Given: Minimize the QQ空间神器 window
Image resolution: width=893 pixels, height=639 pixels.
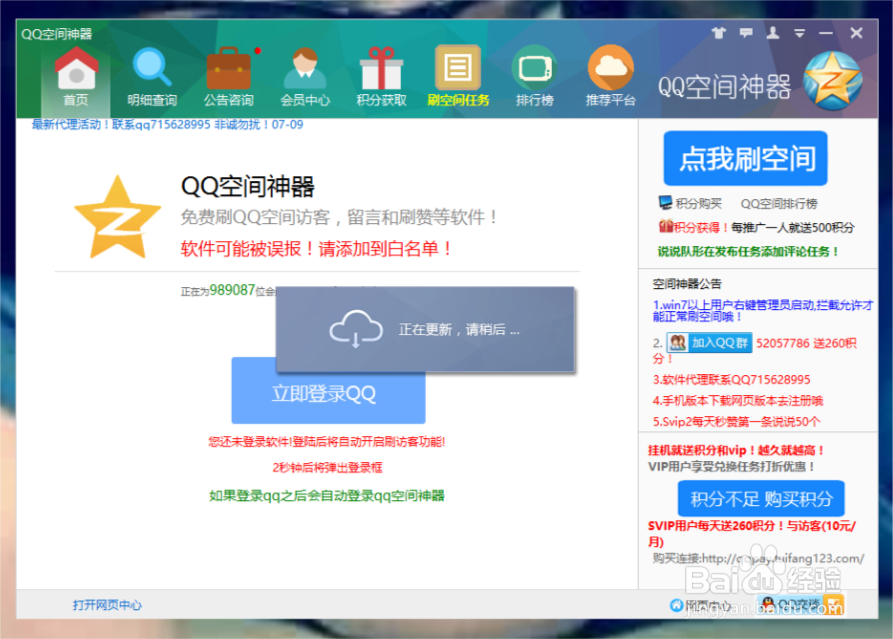Looking at the screenshot, I should [x=826, y=33].
